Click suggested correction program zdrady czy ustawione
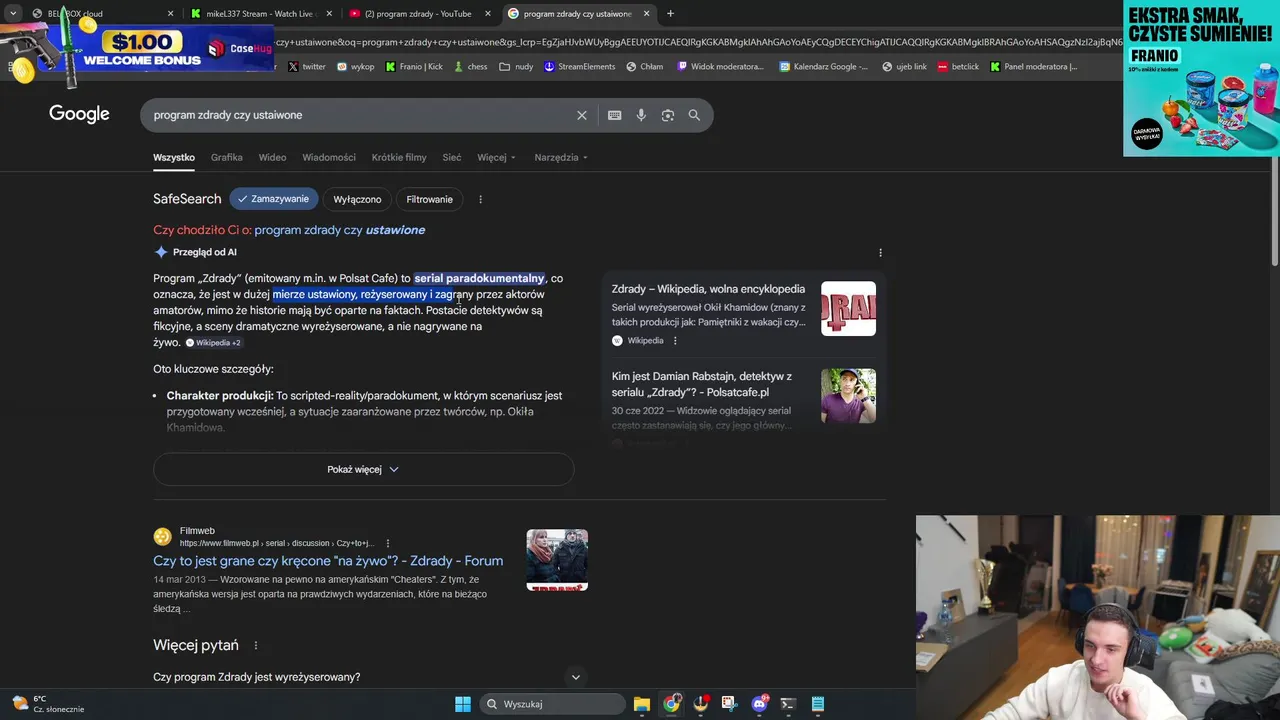The height and width of the screenshot is (720, 1280). [340, 230]
